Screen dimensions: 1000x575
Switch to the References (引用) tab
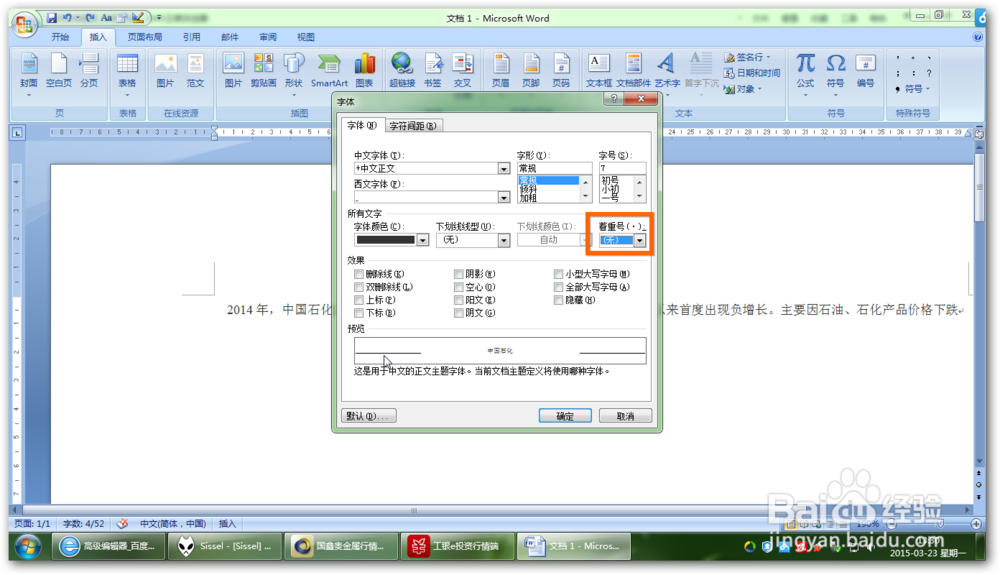(191, 37)
